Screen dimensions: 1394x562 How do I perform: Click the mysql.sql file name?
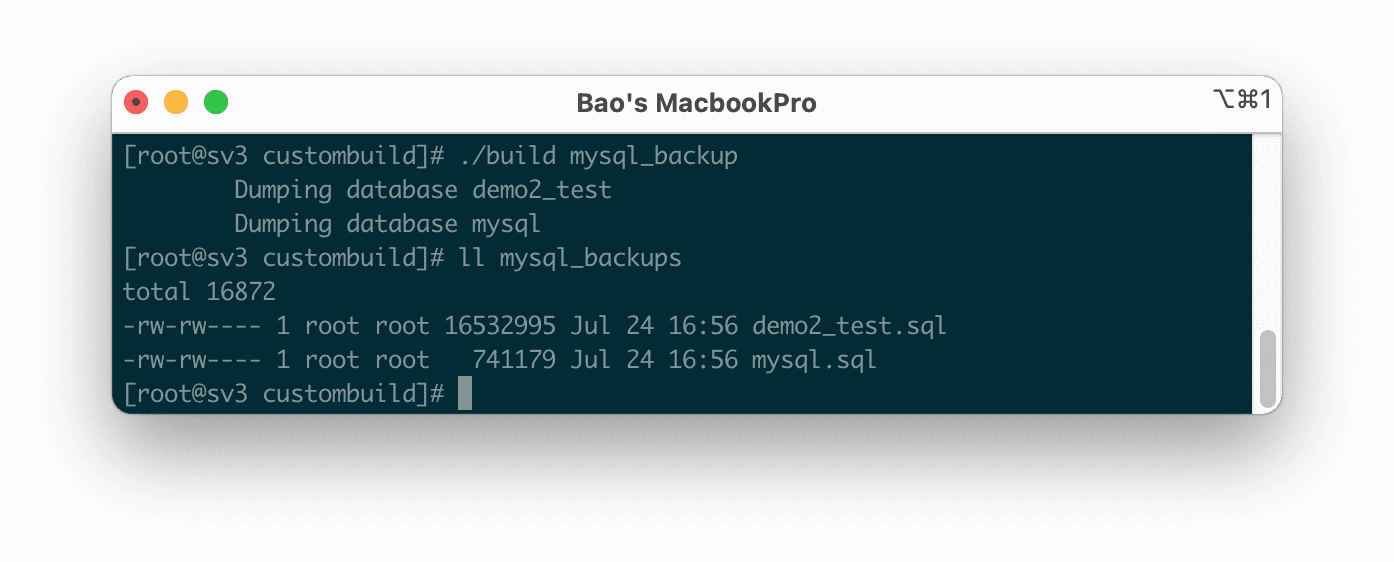[813, 360]
